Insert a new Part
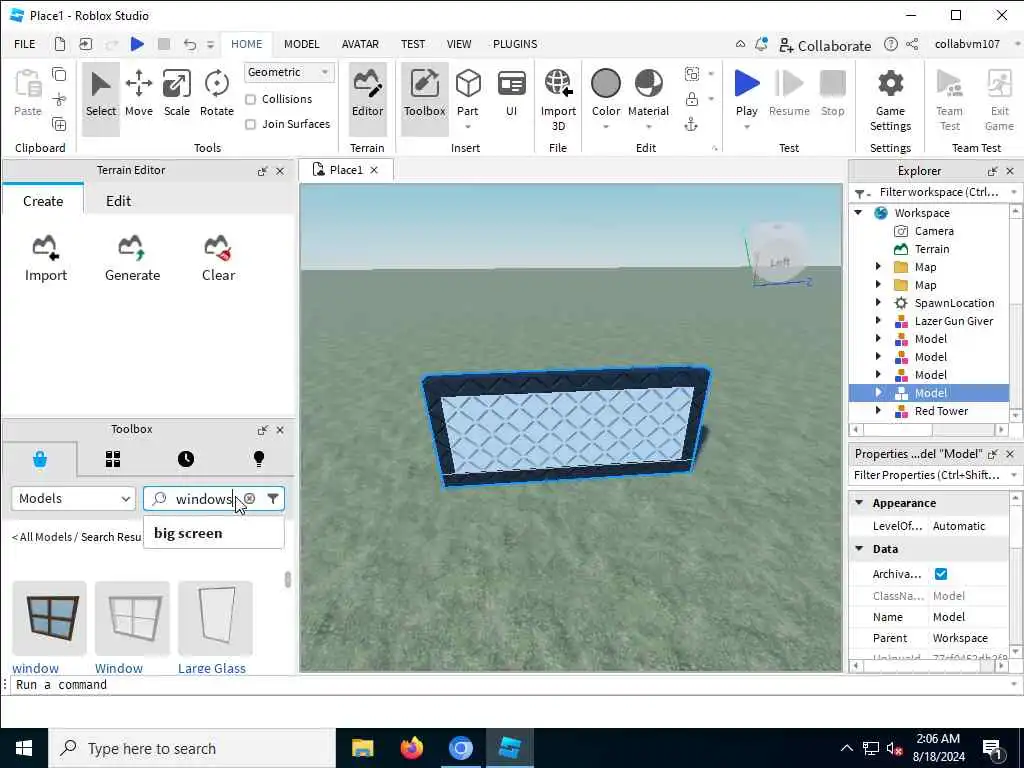The height and width of the screenshot is (768, 1024). [x=468, y=93]
